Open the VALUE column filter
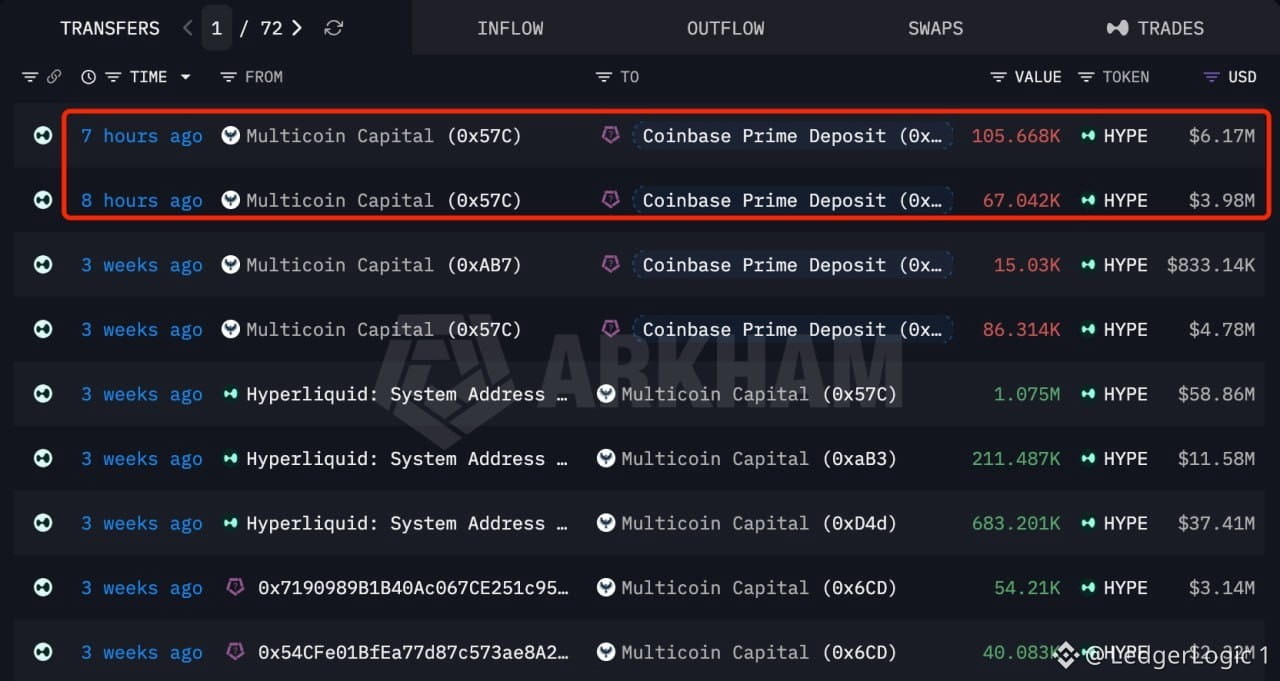 coord(998,77)
